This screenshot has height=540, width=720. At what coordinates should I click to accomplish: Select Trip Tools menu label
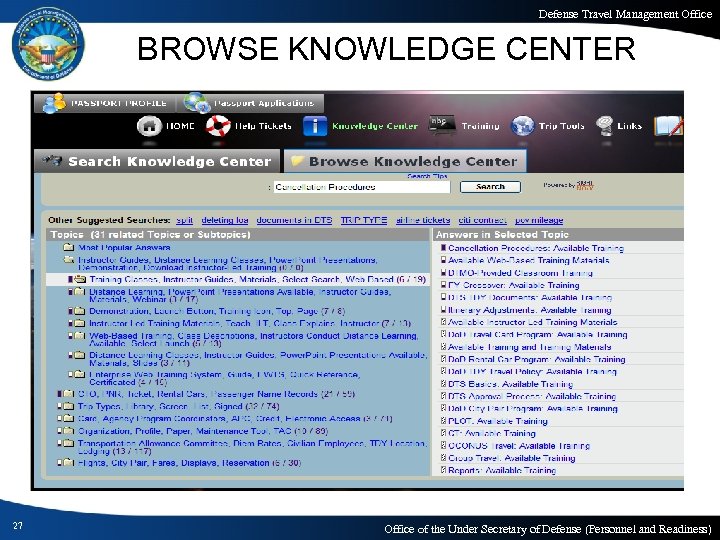tap(562, 126)
